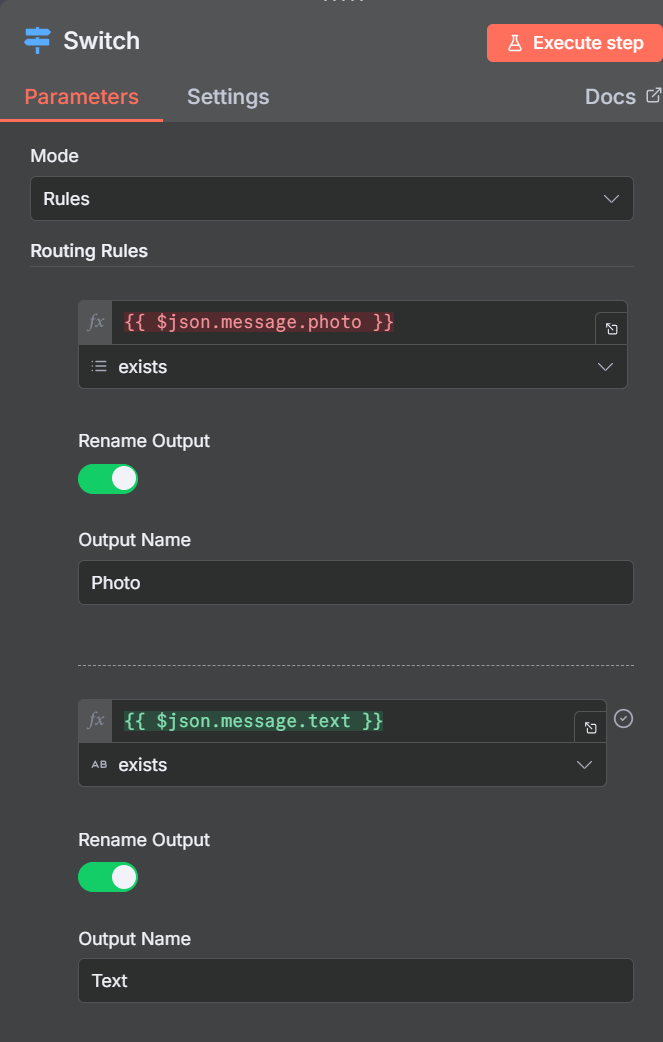Click the flask icon on Execute step
Viewport: 663px width, 1042px height.
[515, 43]
